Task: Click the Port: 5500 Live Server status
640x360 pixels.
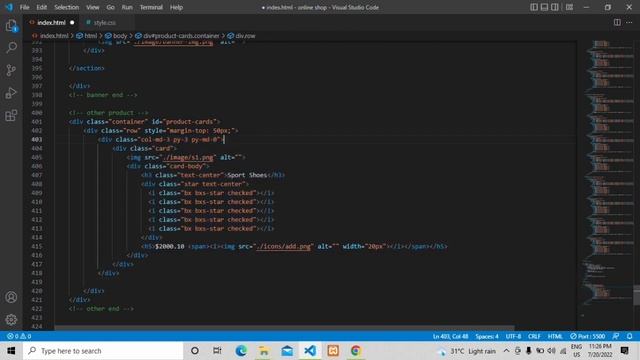Action: (x=587, y=336)
